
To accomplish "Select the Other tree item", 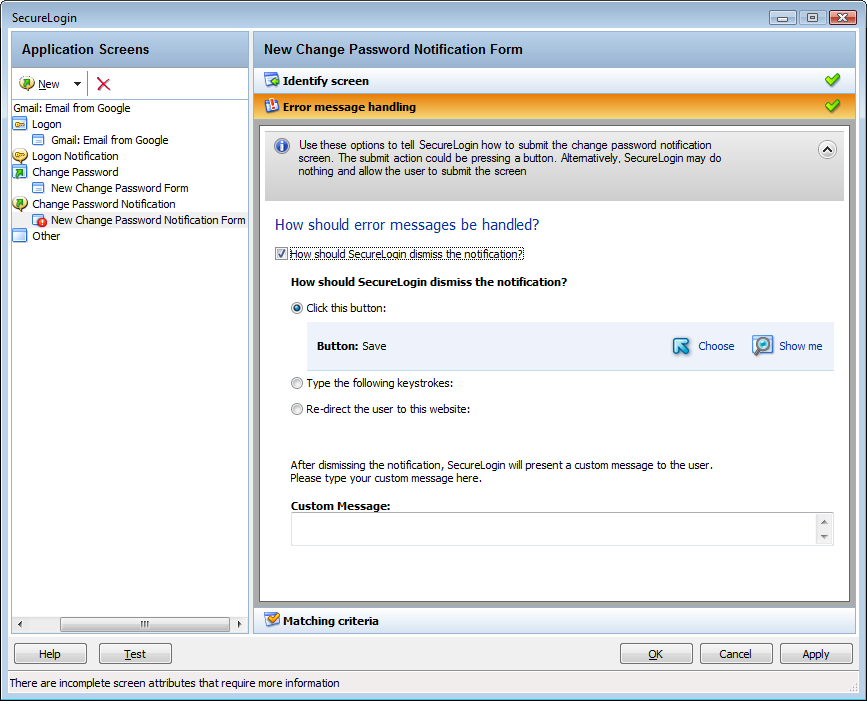I will coord(46,236).
